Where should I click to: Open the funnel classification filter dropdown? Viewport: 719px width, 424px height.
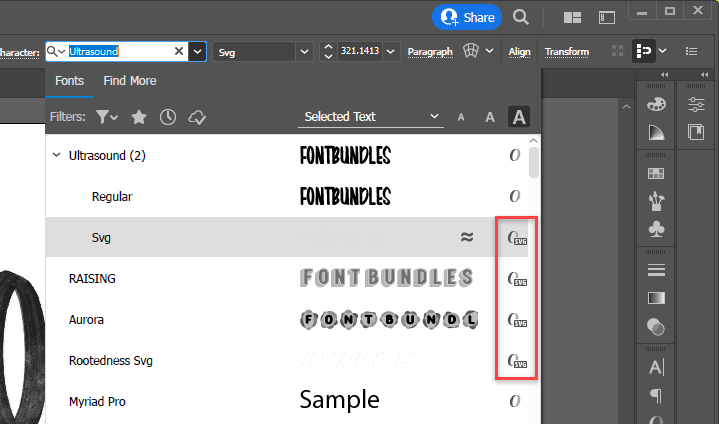107,117
